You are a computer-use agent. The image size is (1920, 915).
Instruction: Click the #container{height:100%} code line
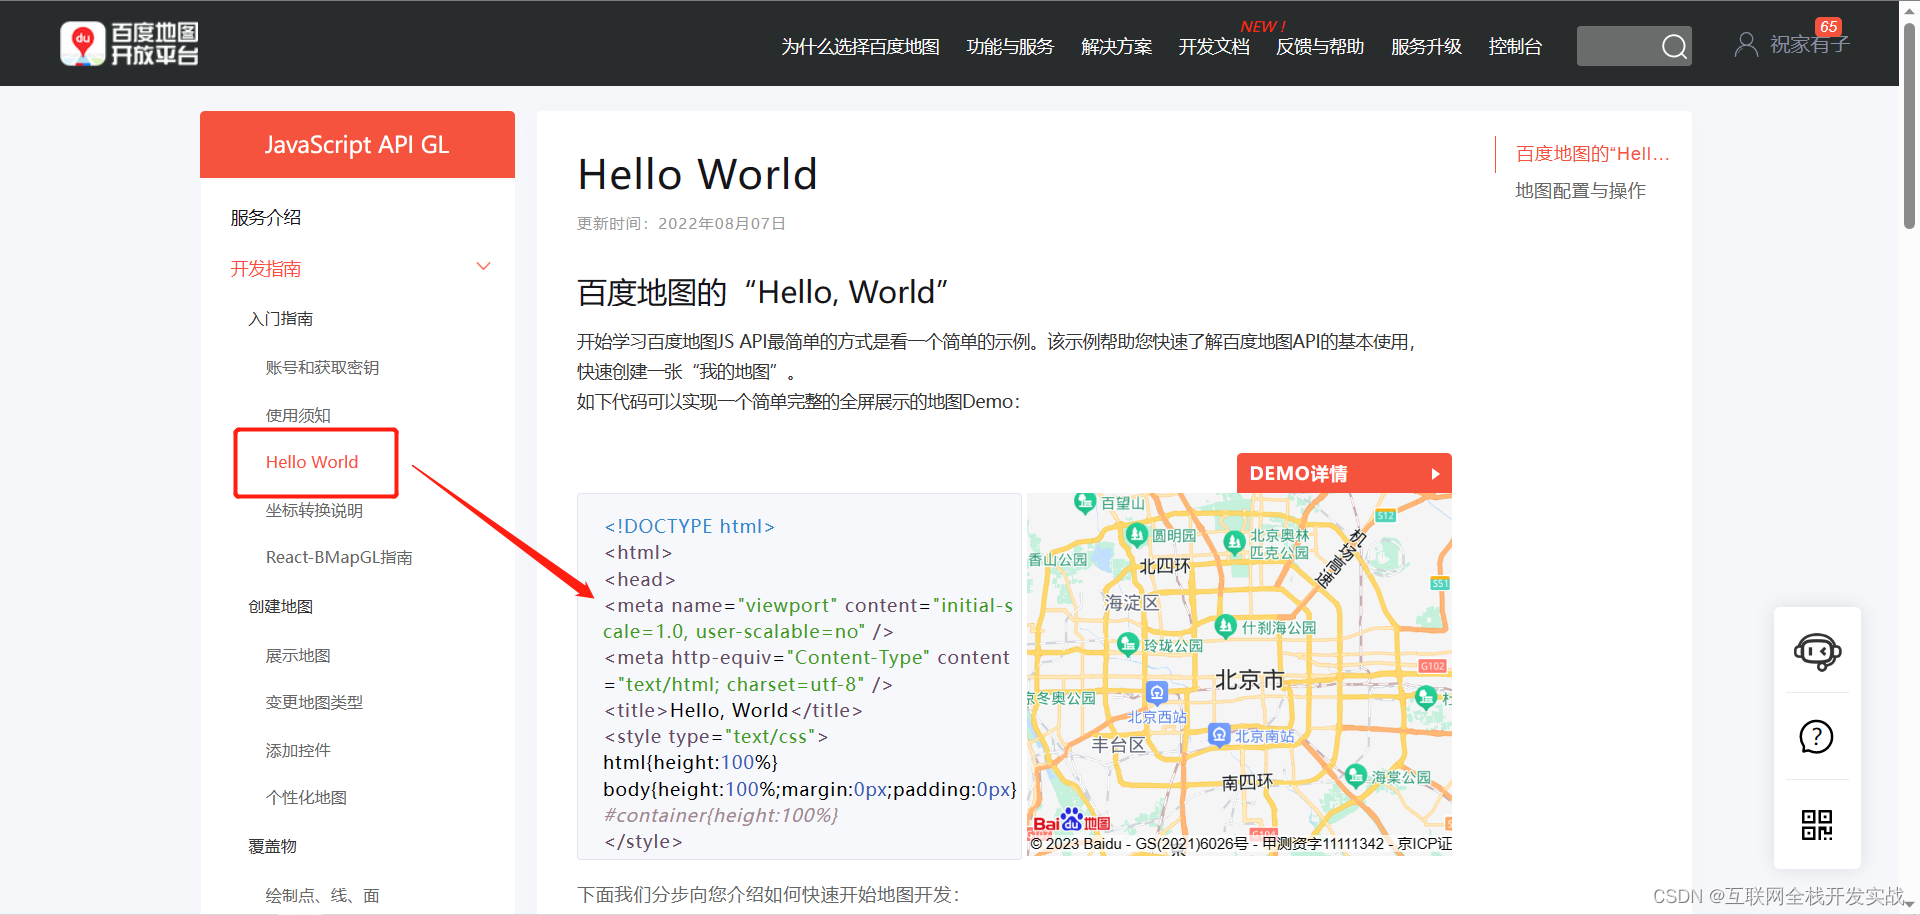[x=721, y=816]
